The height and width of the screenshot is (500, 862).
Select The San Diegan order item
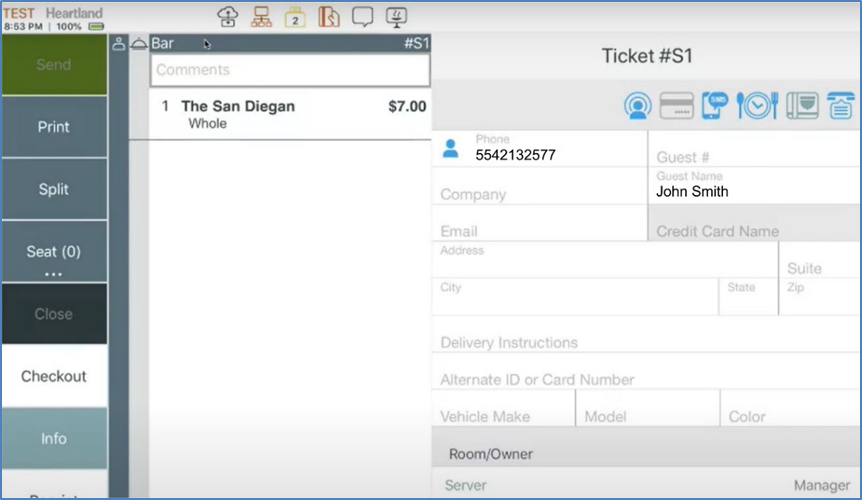[x=290, y=114]
